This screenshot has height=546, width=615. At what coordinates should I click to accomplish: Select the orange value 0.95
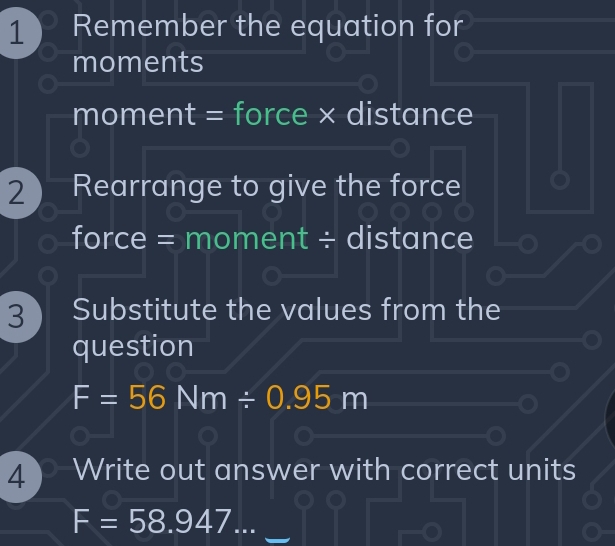click(x=299, y=398)
